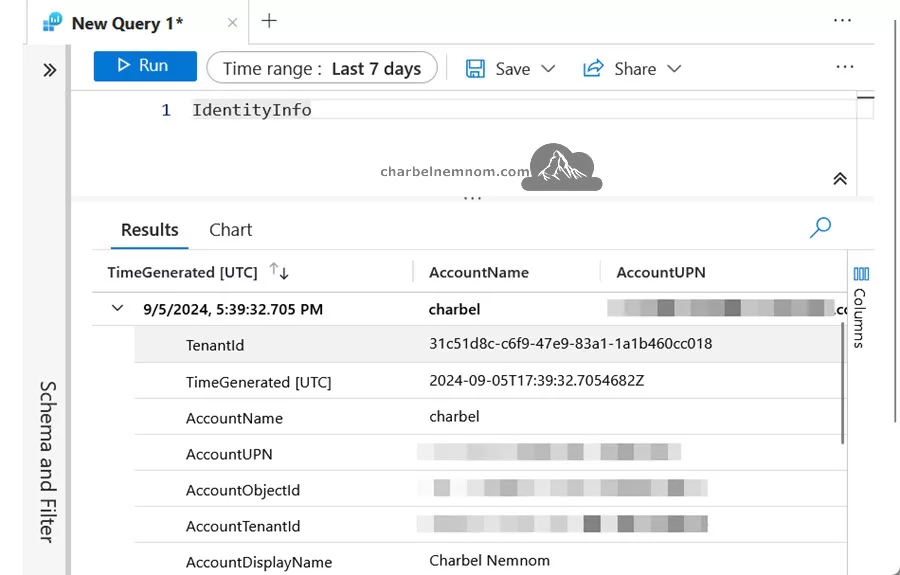Collapse the query editor double chevron
900x575 pixels.
tap(840, 178)
